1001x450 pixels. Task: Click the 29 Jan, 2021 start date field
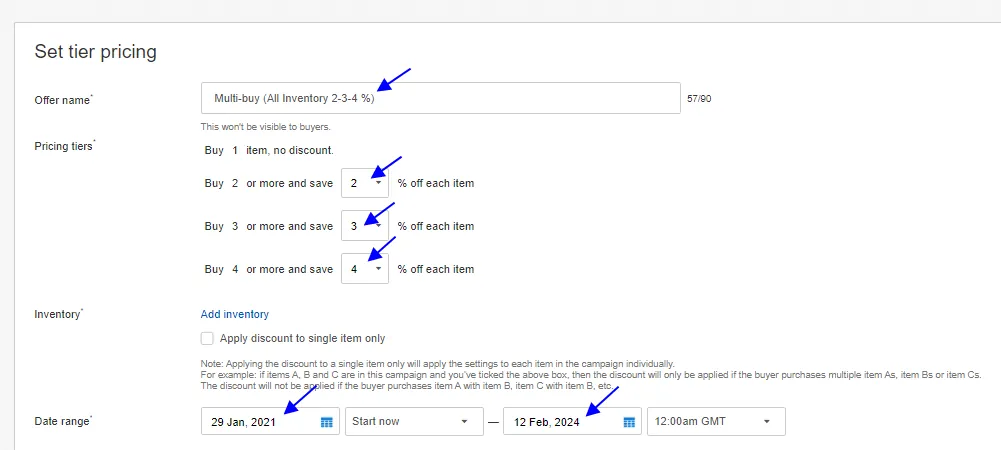point(270,421)
